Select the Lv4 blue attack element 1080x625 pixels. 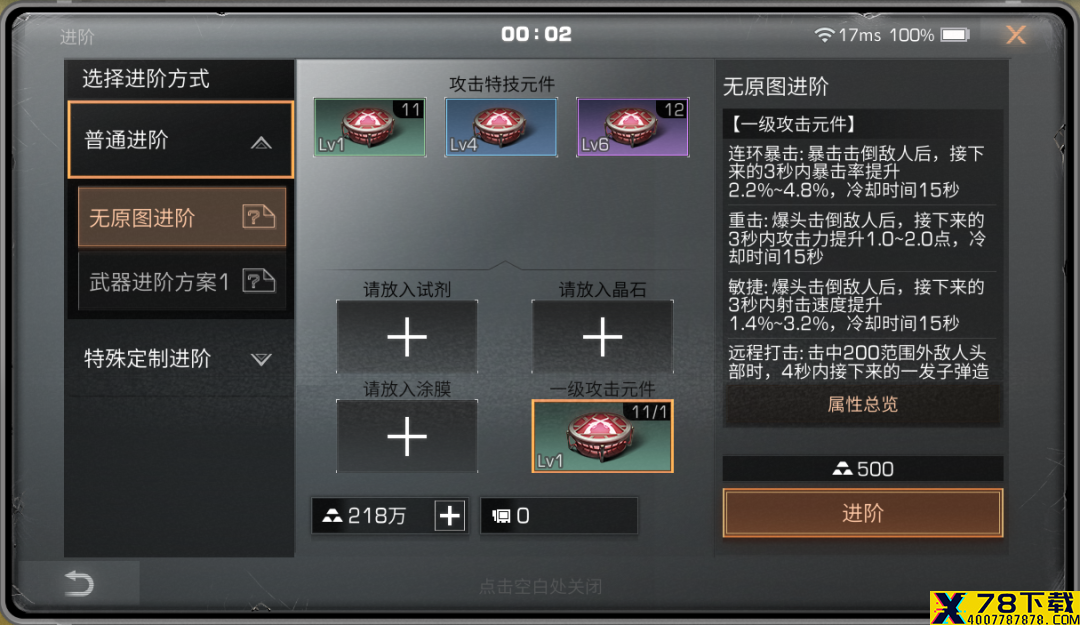tap(501, 127)
